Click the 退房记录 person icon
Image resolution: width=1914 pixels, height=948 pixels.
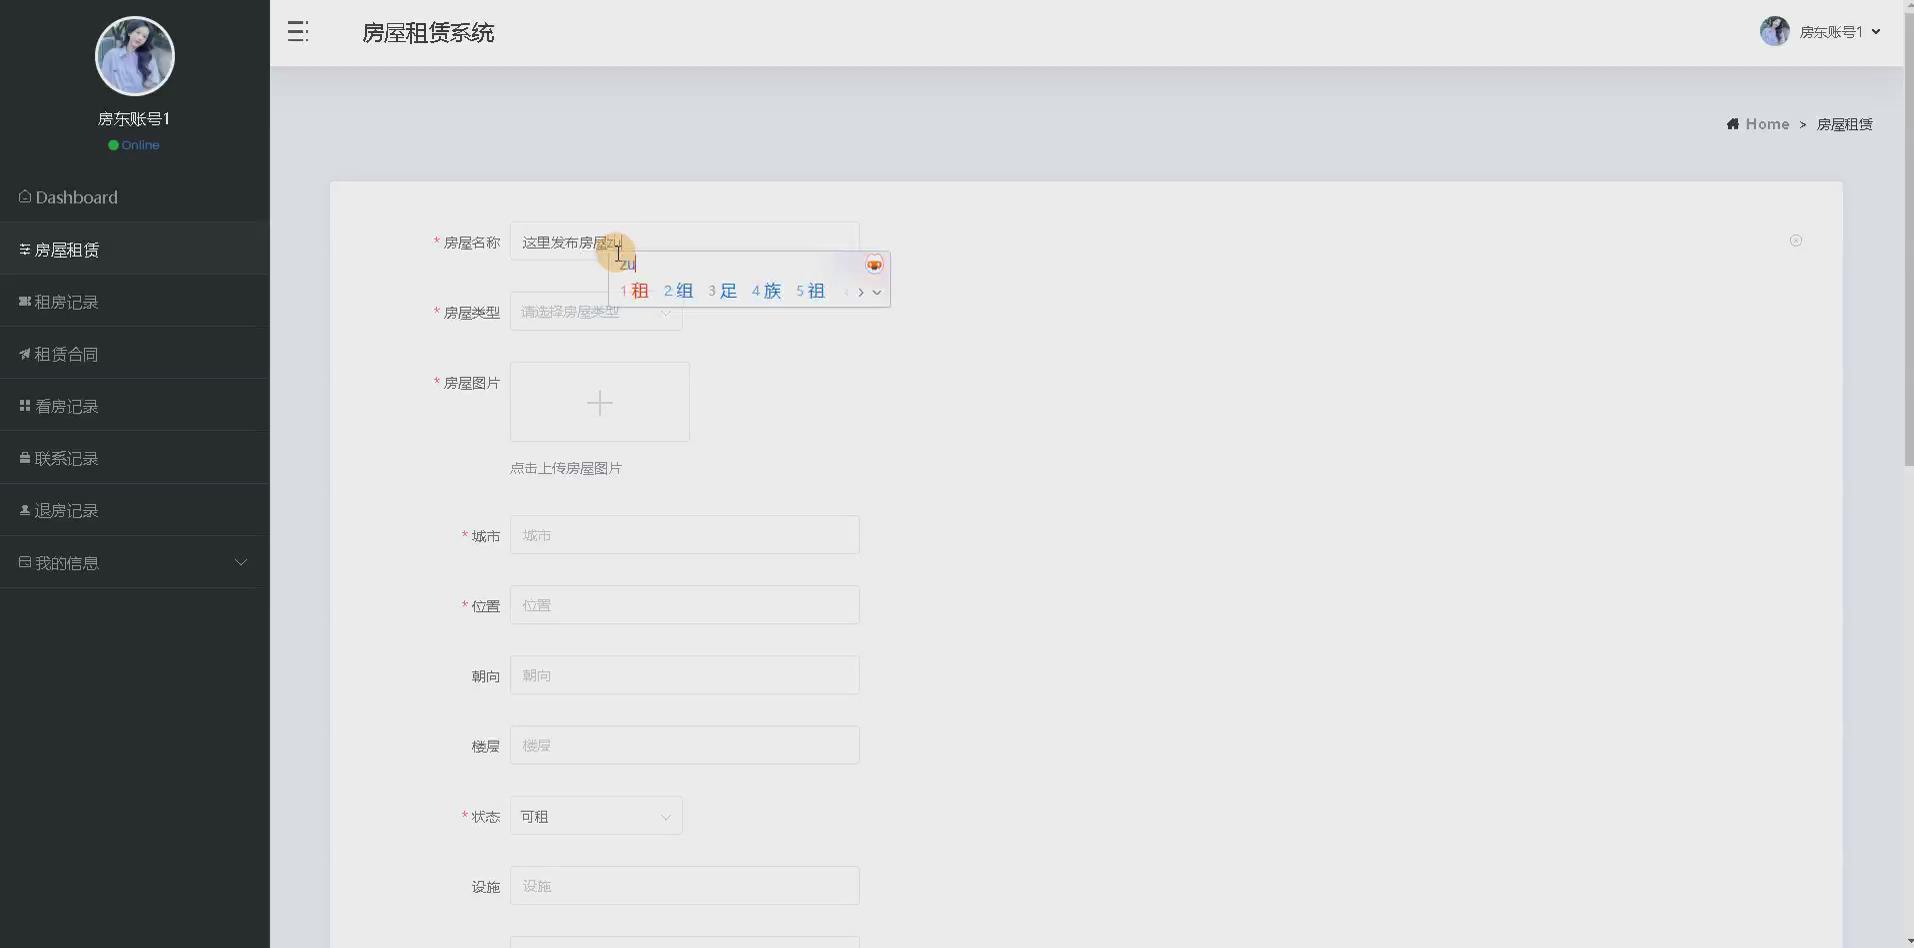25,510
